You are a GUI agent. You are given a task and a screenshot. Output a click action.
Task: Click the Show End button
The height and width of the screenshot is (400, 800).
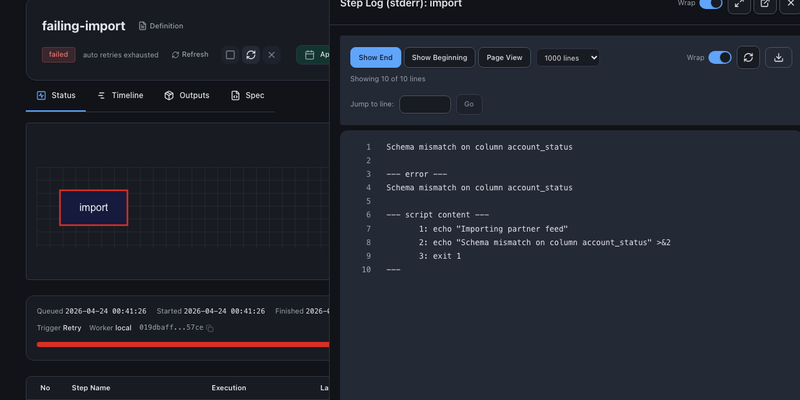coord(376,58)
